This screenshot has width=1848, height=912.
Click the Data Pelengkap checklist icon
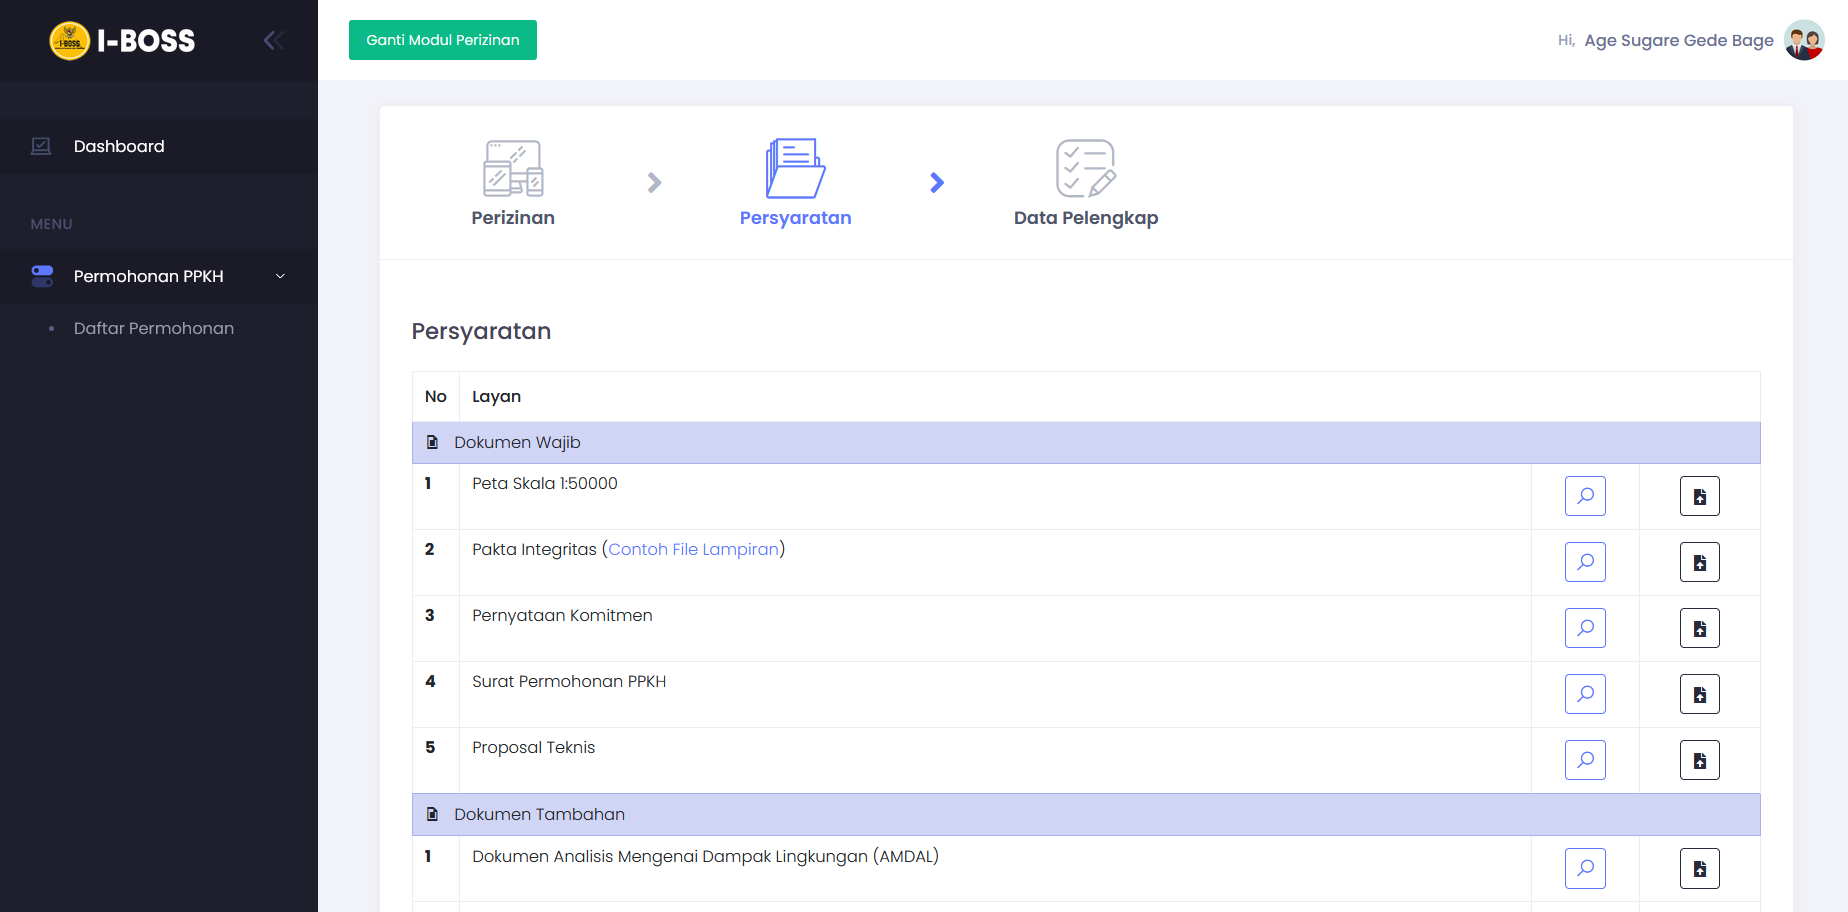(1085, 168)
